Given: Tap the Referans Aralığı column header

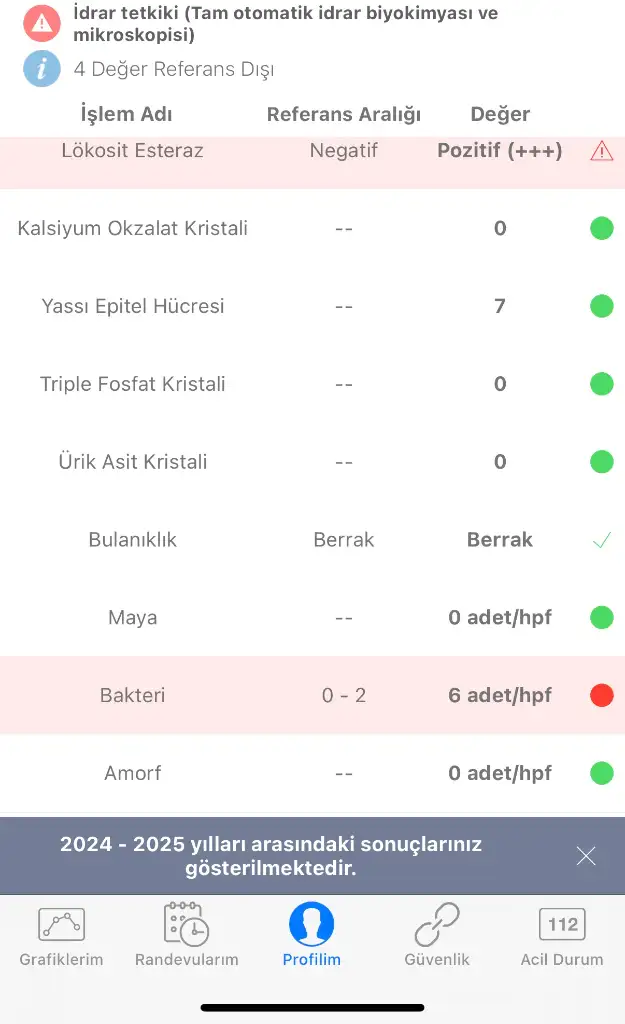Looking at the screenshot, I should click(x=344, y=114).
